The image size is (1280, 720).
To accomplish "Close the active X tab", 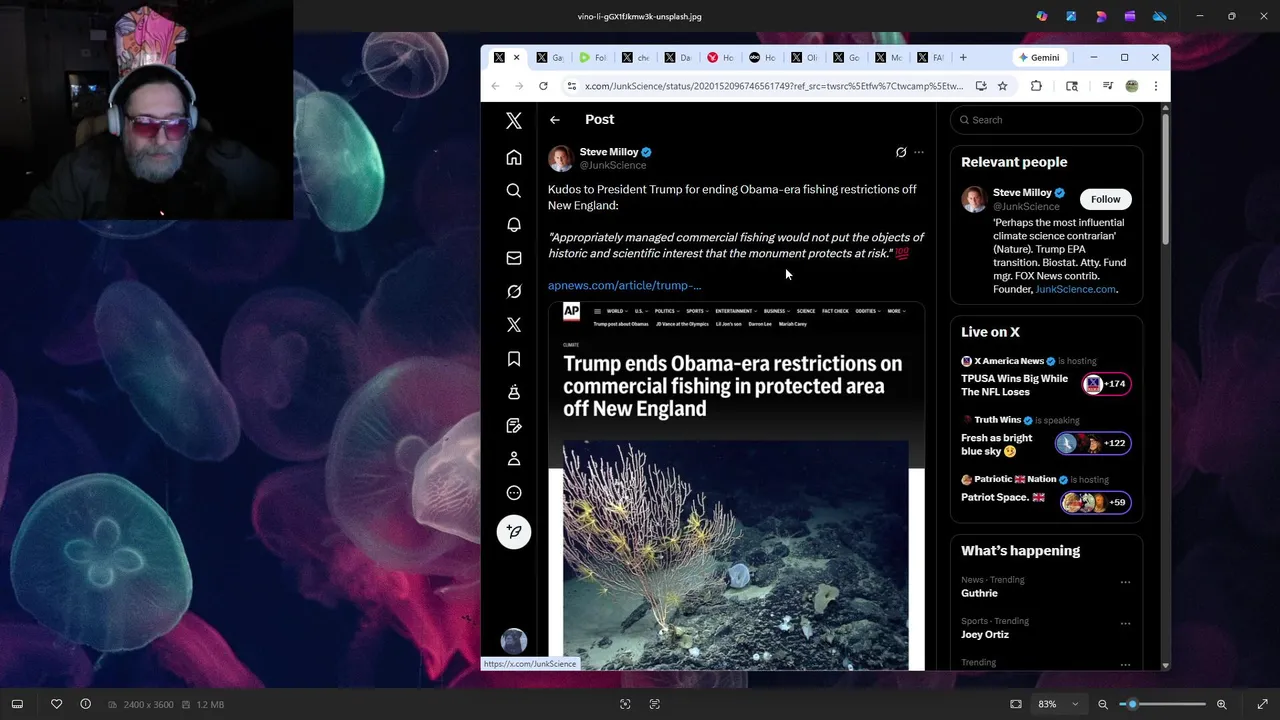I will [517, 57].
